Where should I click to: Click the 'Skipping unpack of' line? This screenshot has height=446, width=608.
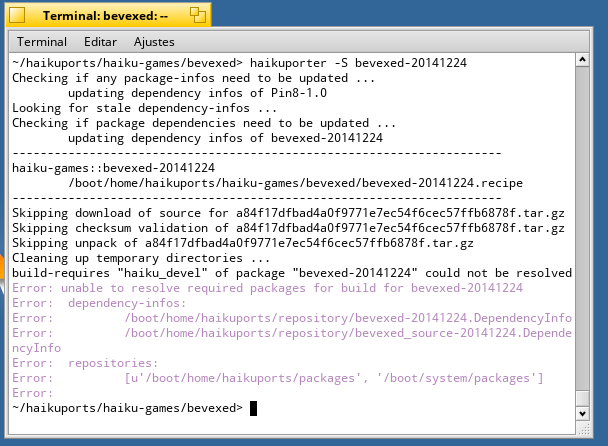click(x=243, y=243)
